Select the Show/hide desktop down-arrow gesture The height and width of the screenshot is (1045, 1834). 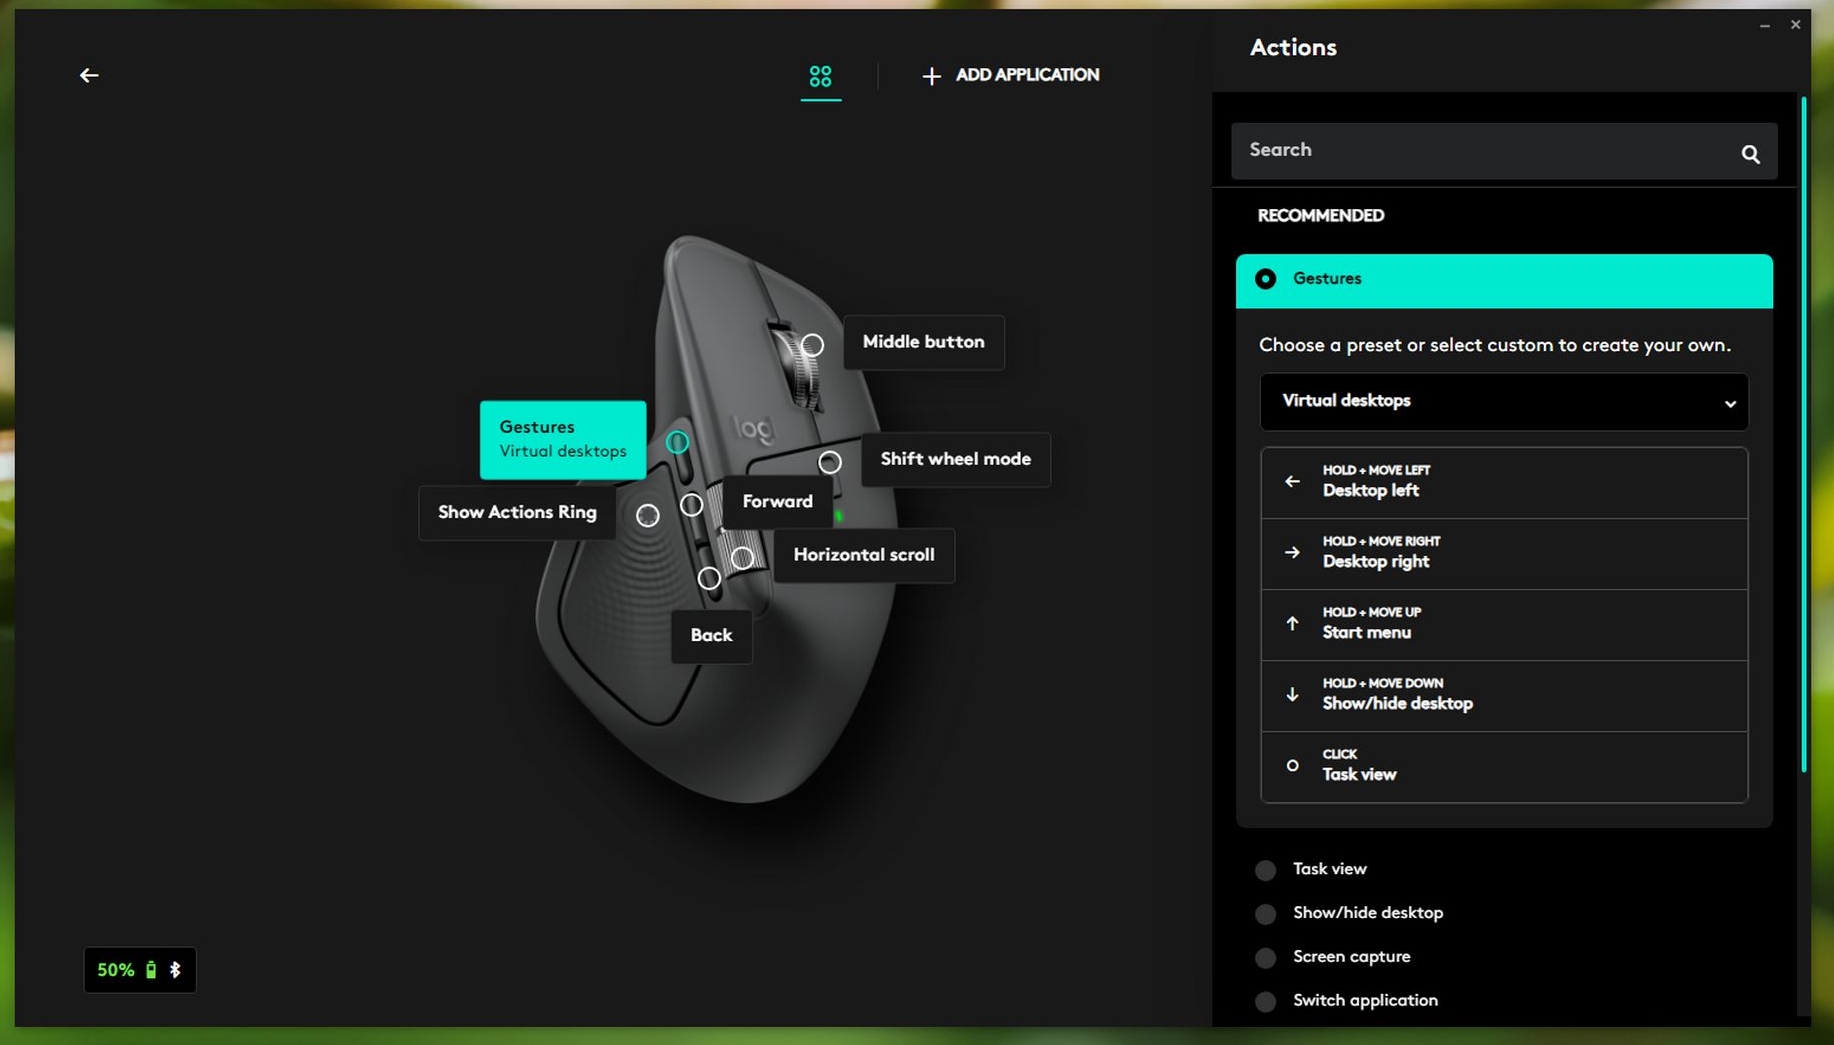(1292, 694)
